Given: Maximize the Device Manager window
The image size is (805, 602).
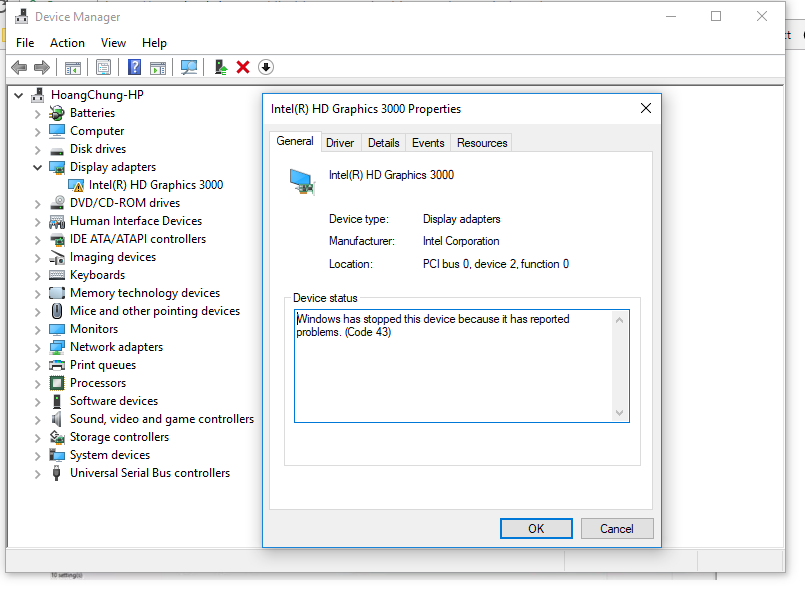Looking at the screenshot, I should pyautogui.click(x=716, y=16).
